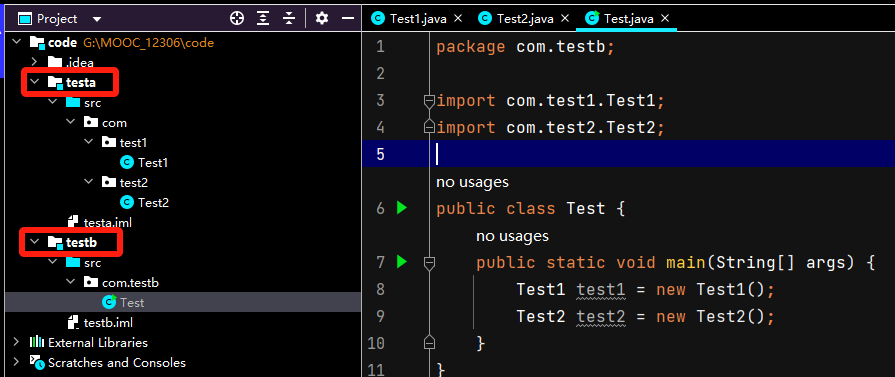Close the Test2.java tab

565,18
